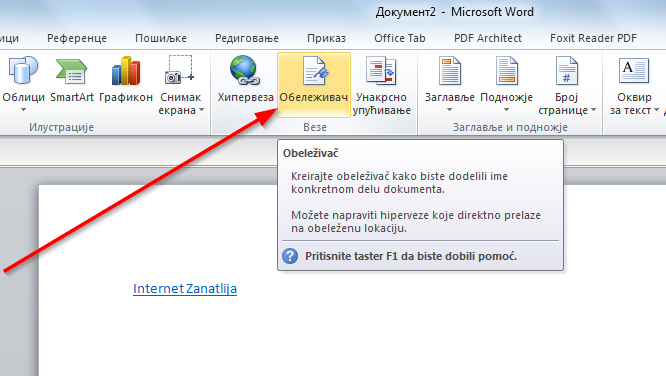The height and width of the screenshot is (376, 666).
Task: Open the Подножје footer menu
Action: pyautogui.click(x=506, y=84)
